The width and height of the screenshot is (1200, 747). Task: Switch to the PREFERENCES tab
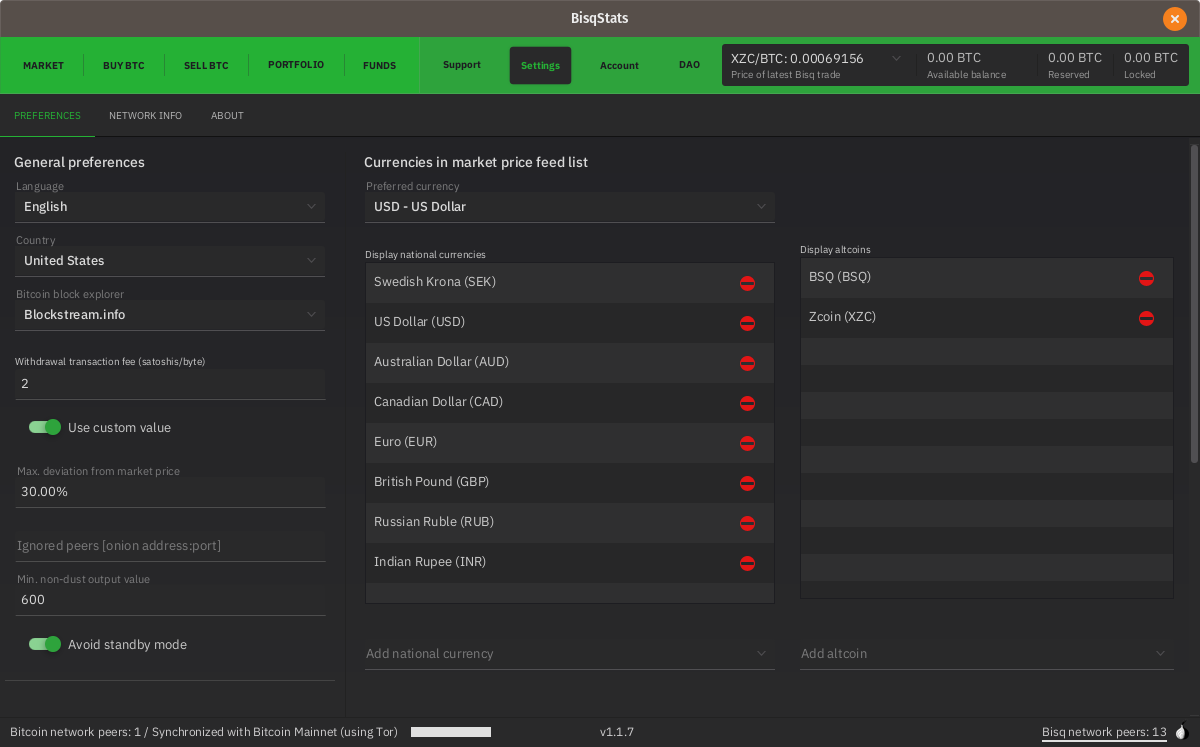pyautogui.click(x=47, y=116)
